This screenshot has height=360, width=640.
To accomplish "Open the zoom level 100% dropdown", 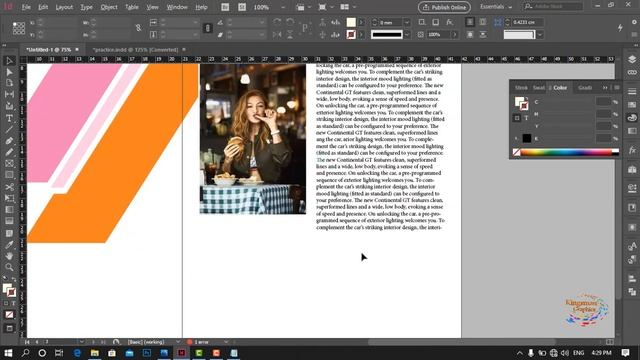I will (x=283, y=7).
